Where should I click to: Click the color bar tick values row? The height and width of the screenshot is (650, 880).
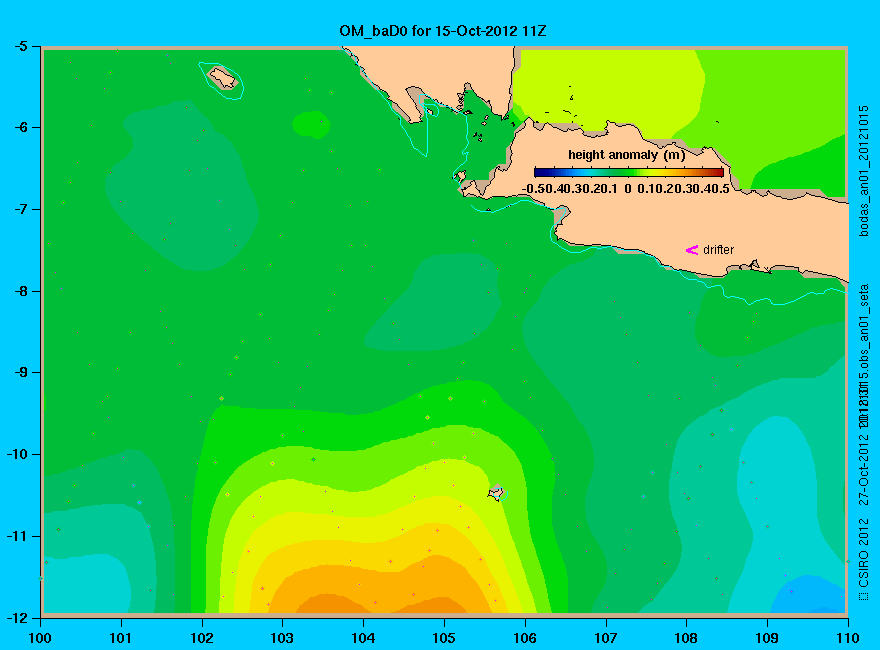pos(626,189)
